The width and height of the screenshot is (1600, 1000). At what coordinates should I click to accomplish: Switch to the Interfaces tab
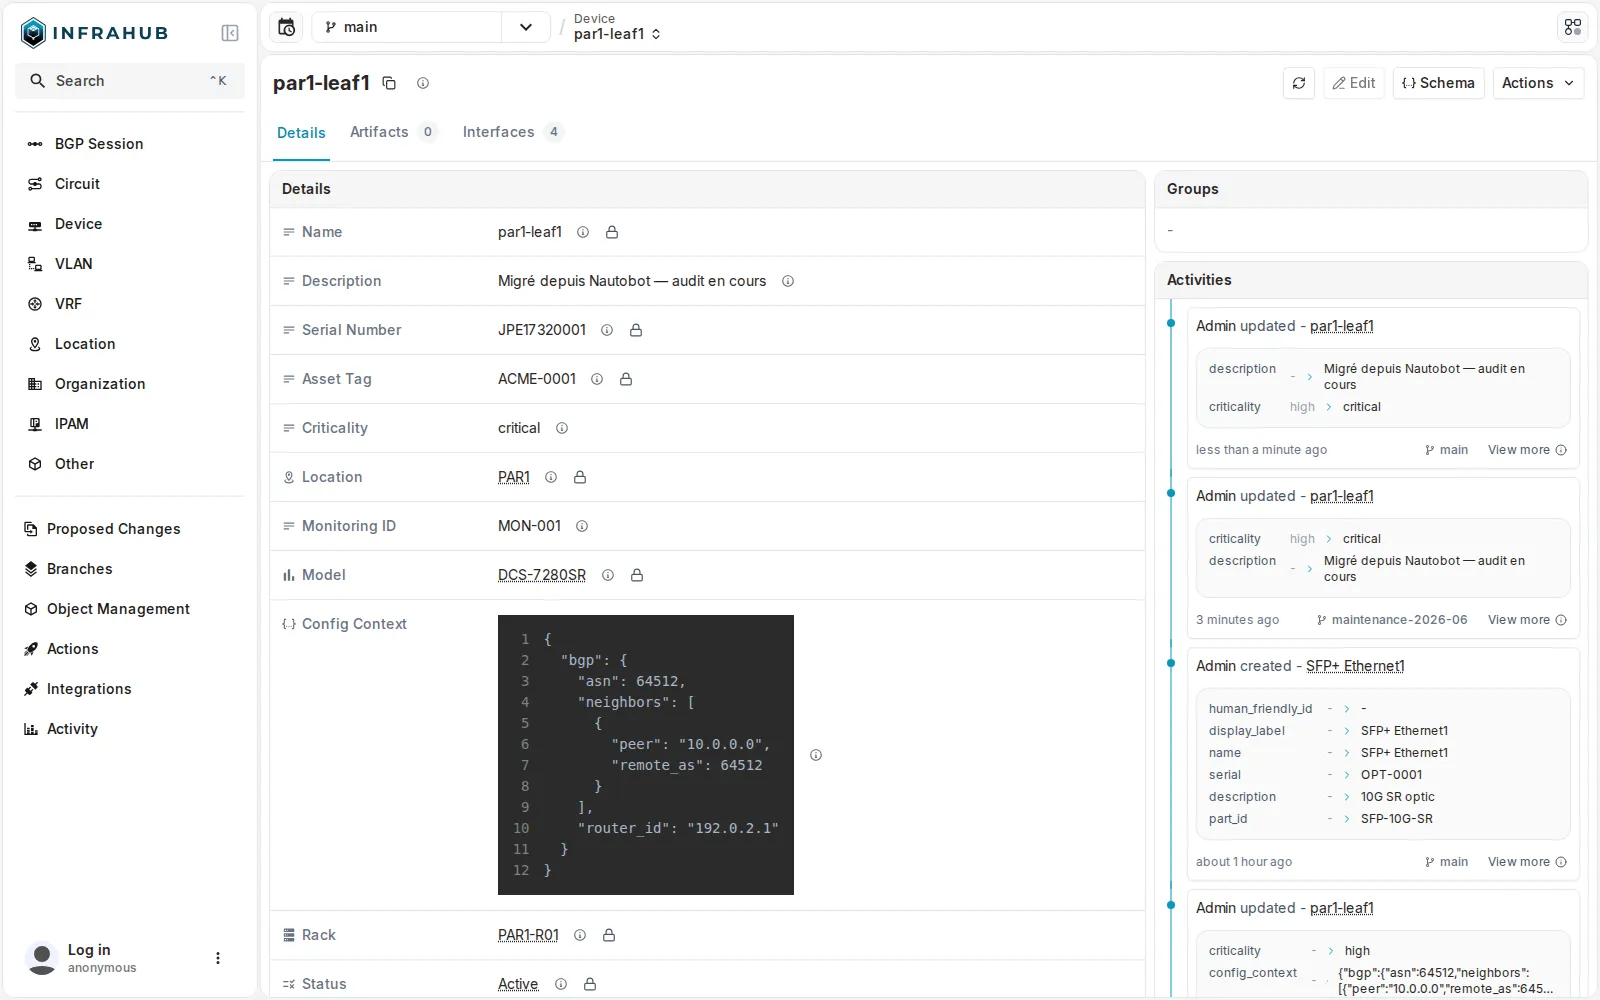pyautogui.click(x=513, y=132)
